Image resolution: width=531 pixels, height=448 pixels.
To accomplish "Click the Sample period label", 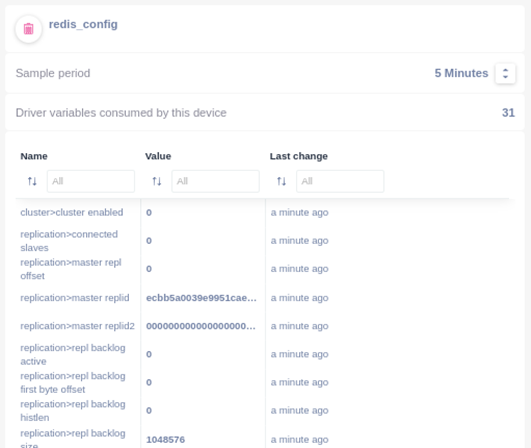I will tap(53, 73).
